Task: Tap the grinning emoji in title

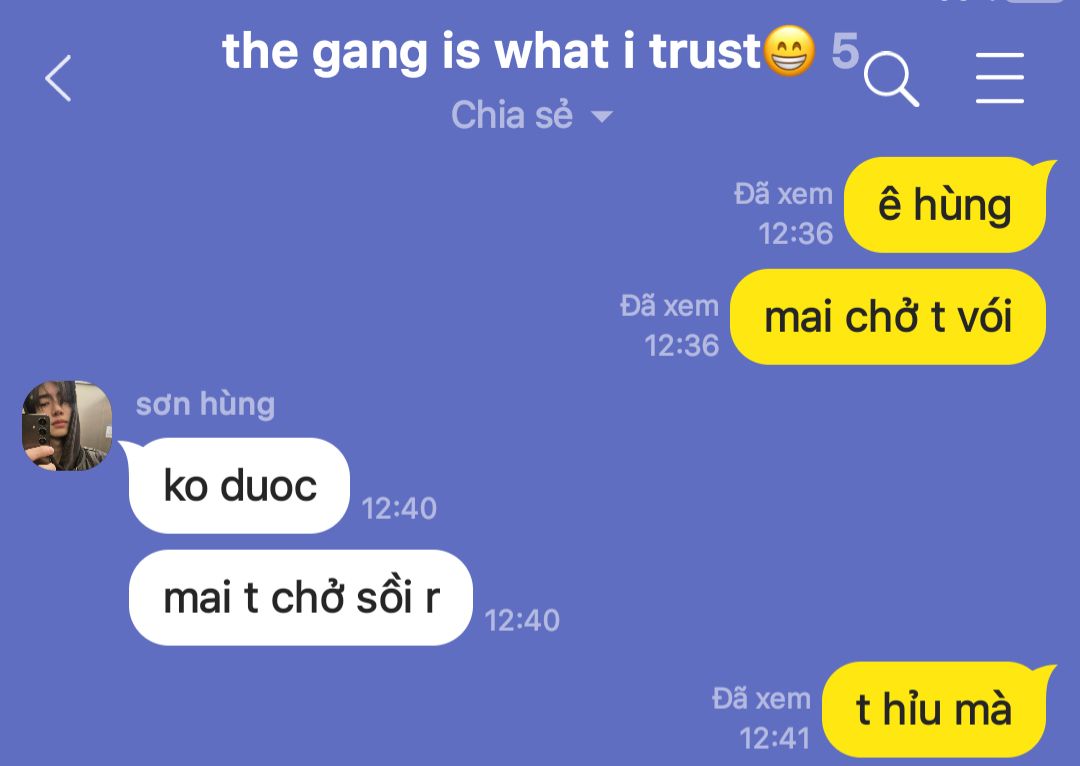Action: point(790,51)
